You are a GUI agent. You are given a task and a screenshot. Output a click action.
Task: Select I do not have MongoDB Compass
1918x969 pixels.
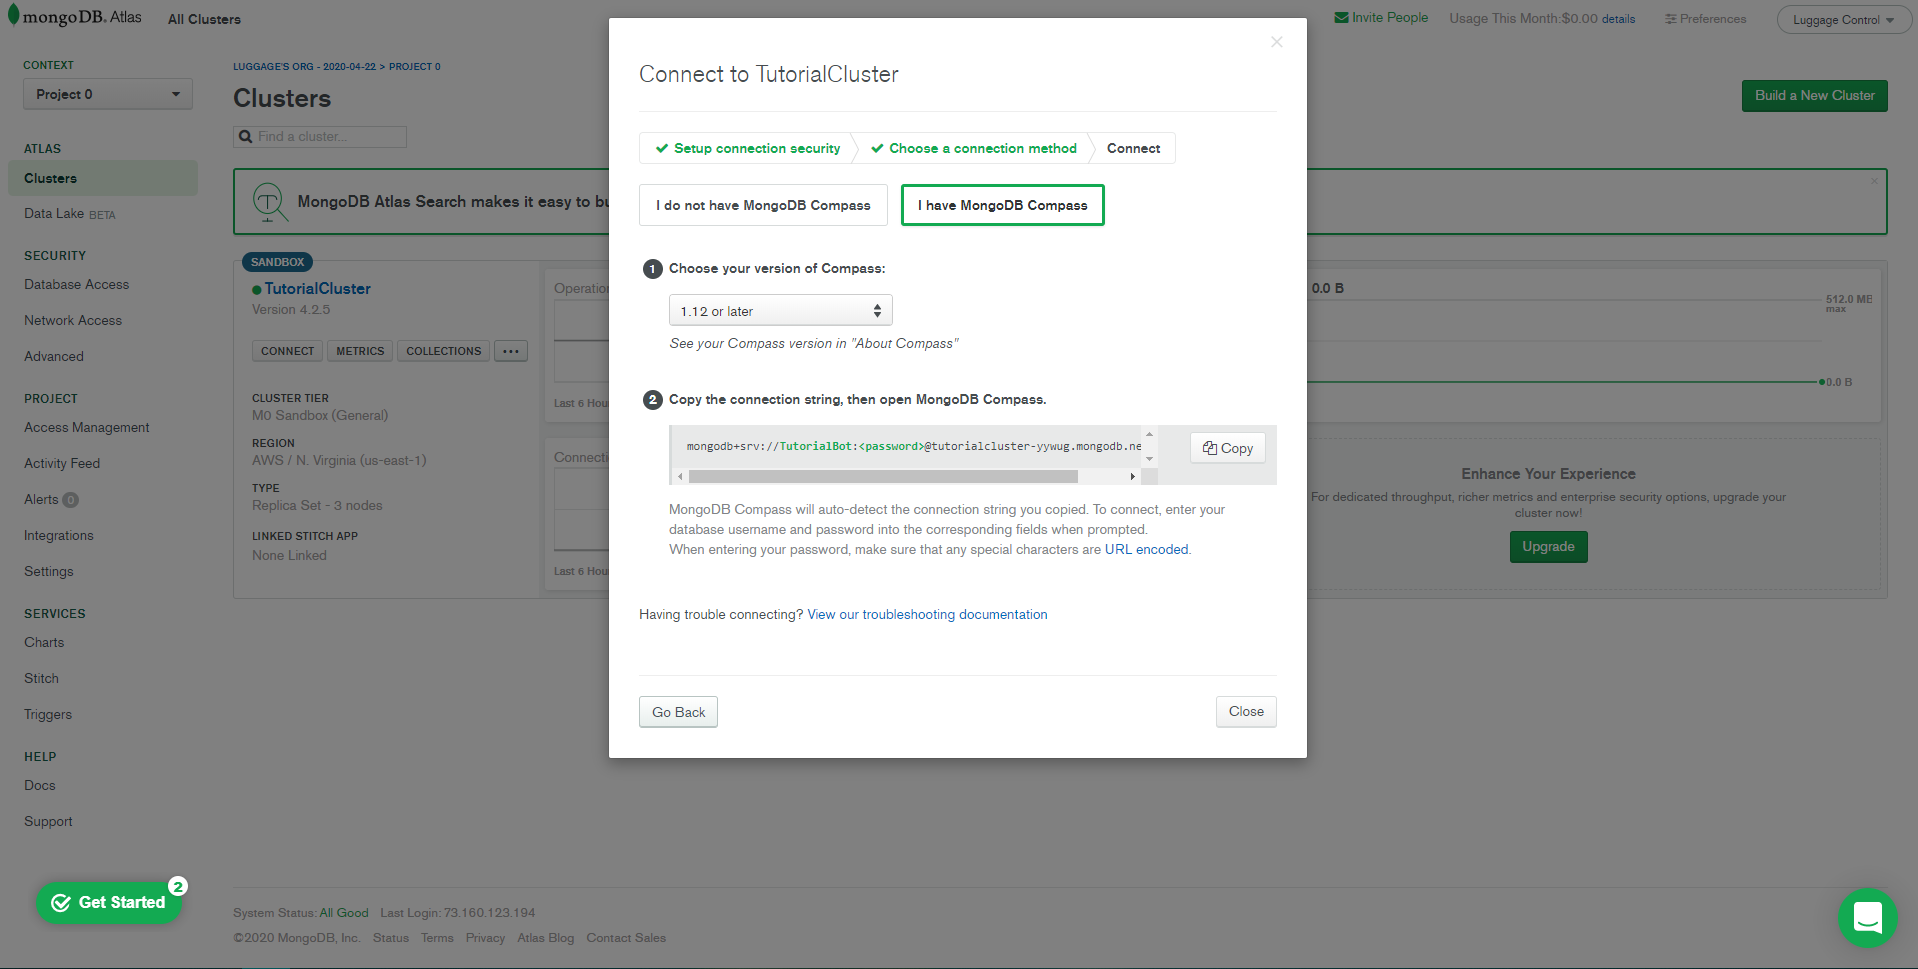(x=763, y=205)
